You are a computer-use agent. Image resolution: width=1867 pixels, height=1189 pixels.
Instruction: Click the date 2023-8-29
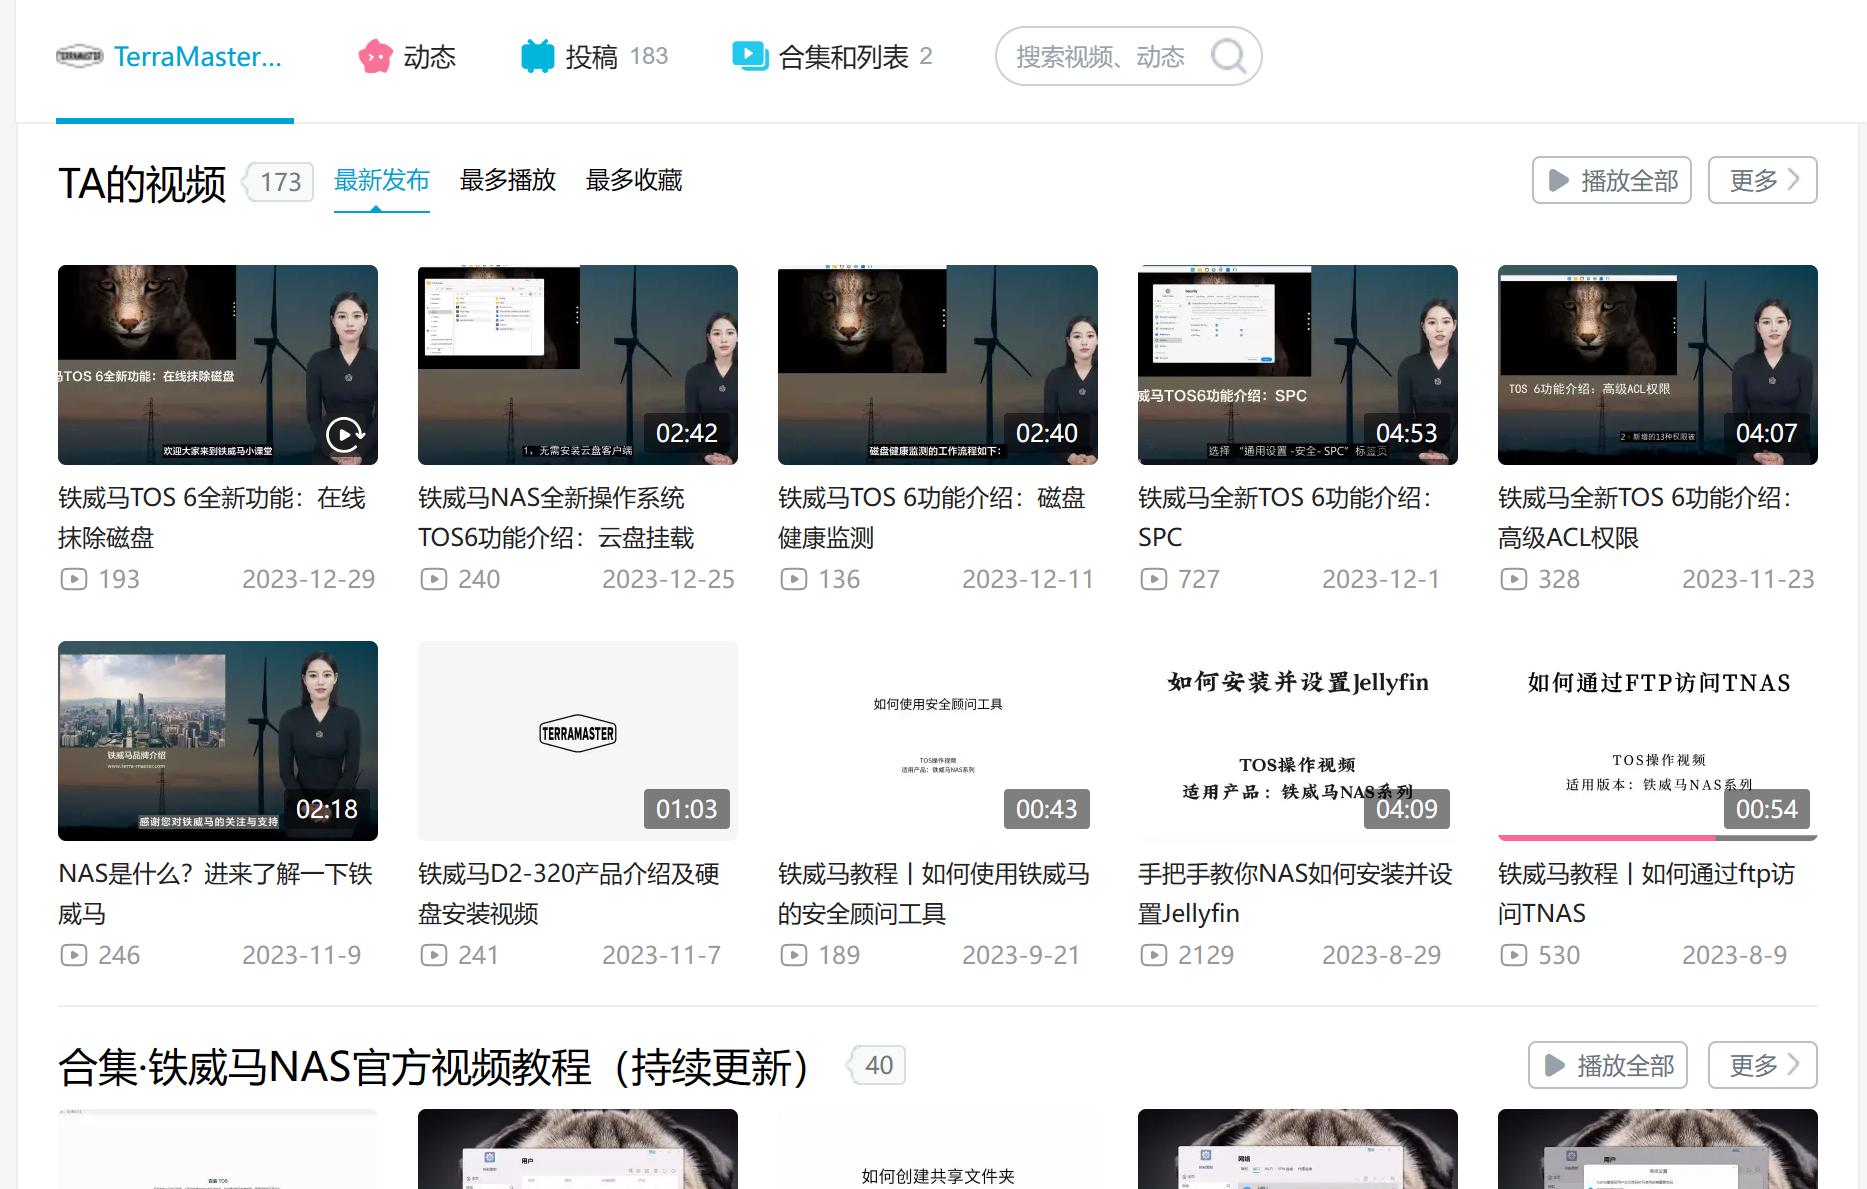pos(1381,955)
